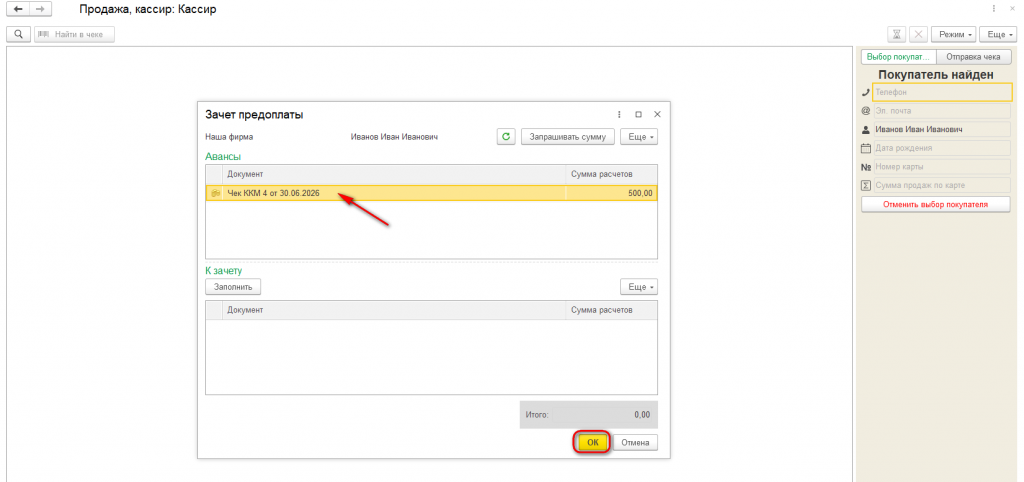The width and height of the screenshot is (1024, 482).
Task: Click the Отмена button
Action: coord(635,442)
